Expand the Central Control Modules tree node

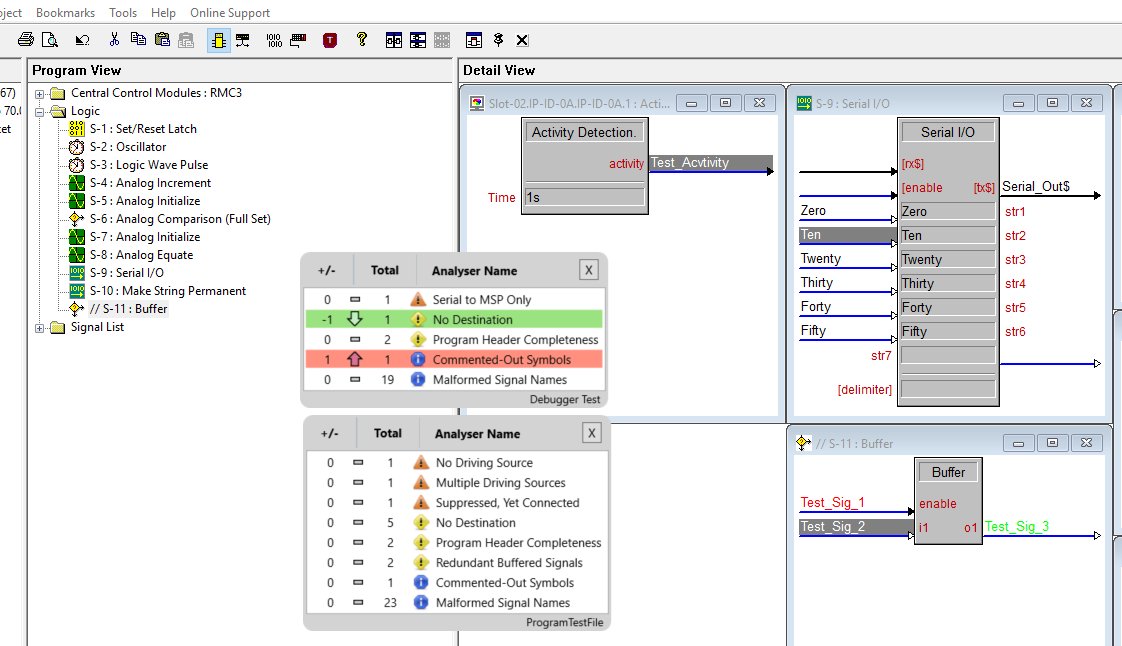[x=40, y=94]
